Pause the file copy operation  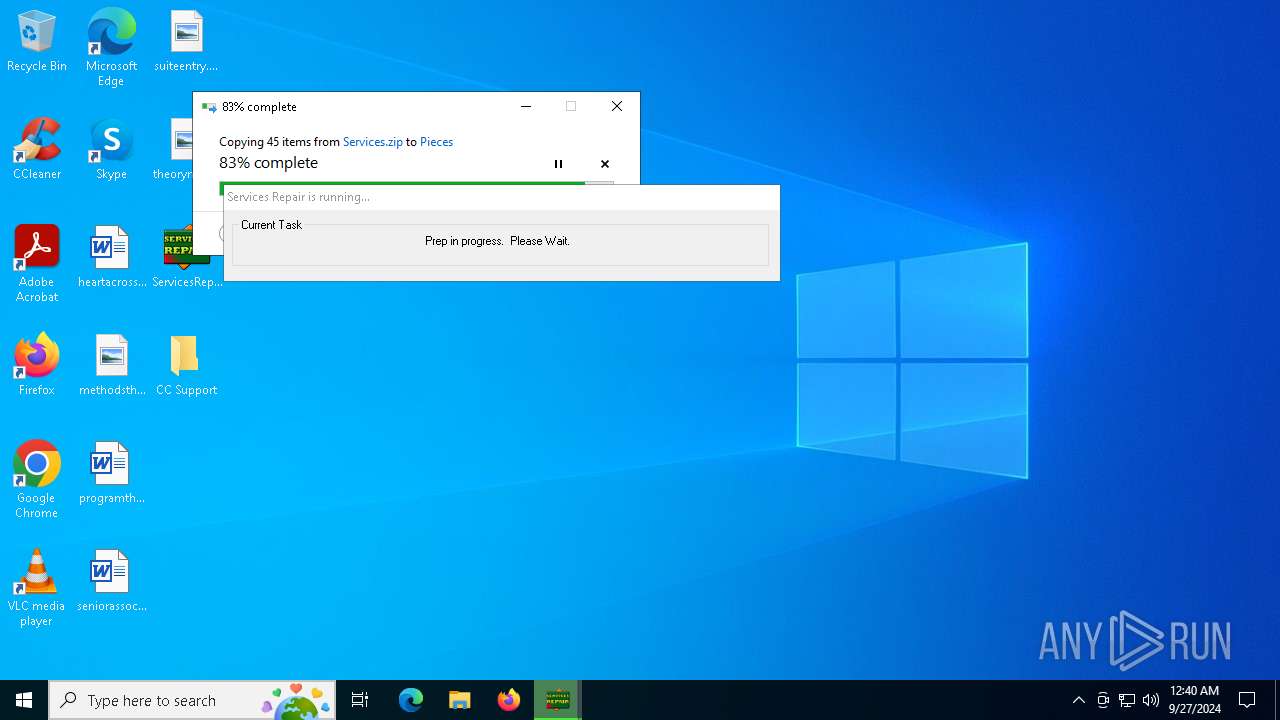point(558,164)
